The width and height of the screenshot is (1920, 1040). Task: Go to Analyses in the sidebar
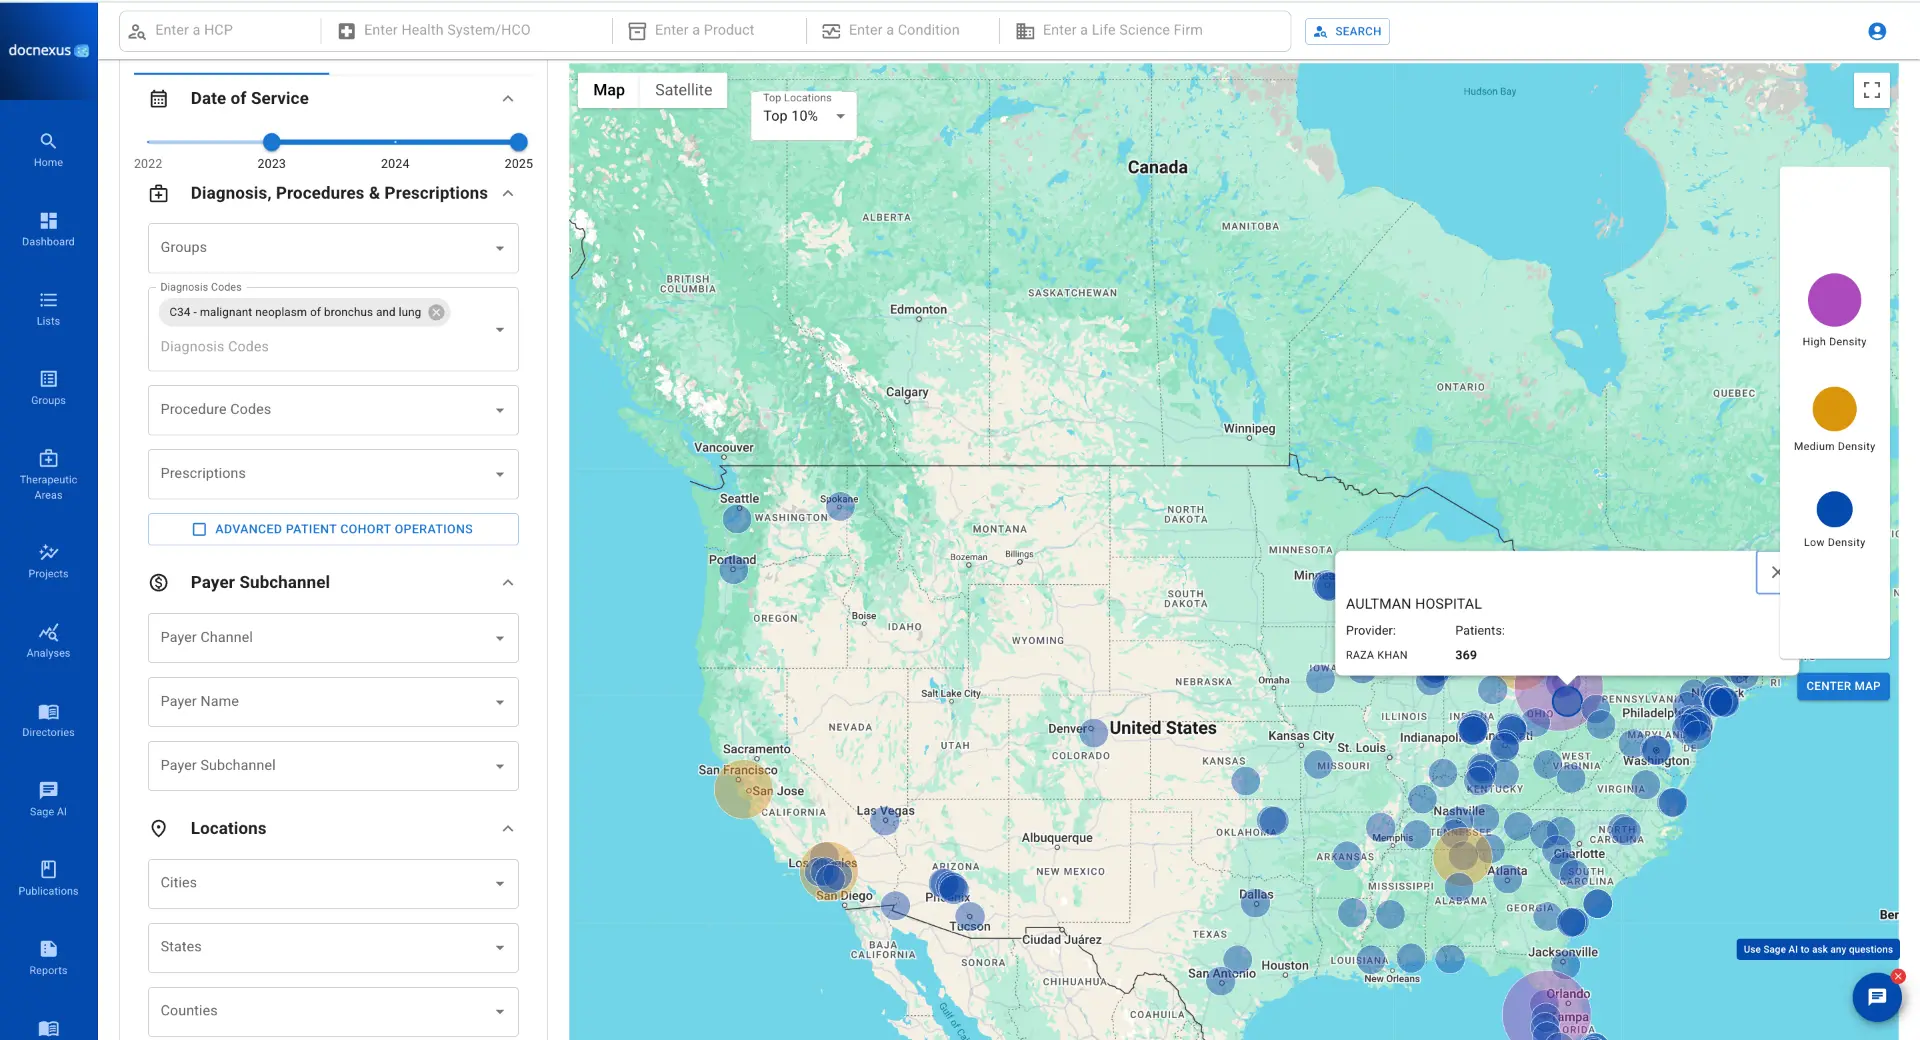point(48,641)
